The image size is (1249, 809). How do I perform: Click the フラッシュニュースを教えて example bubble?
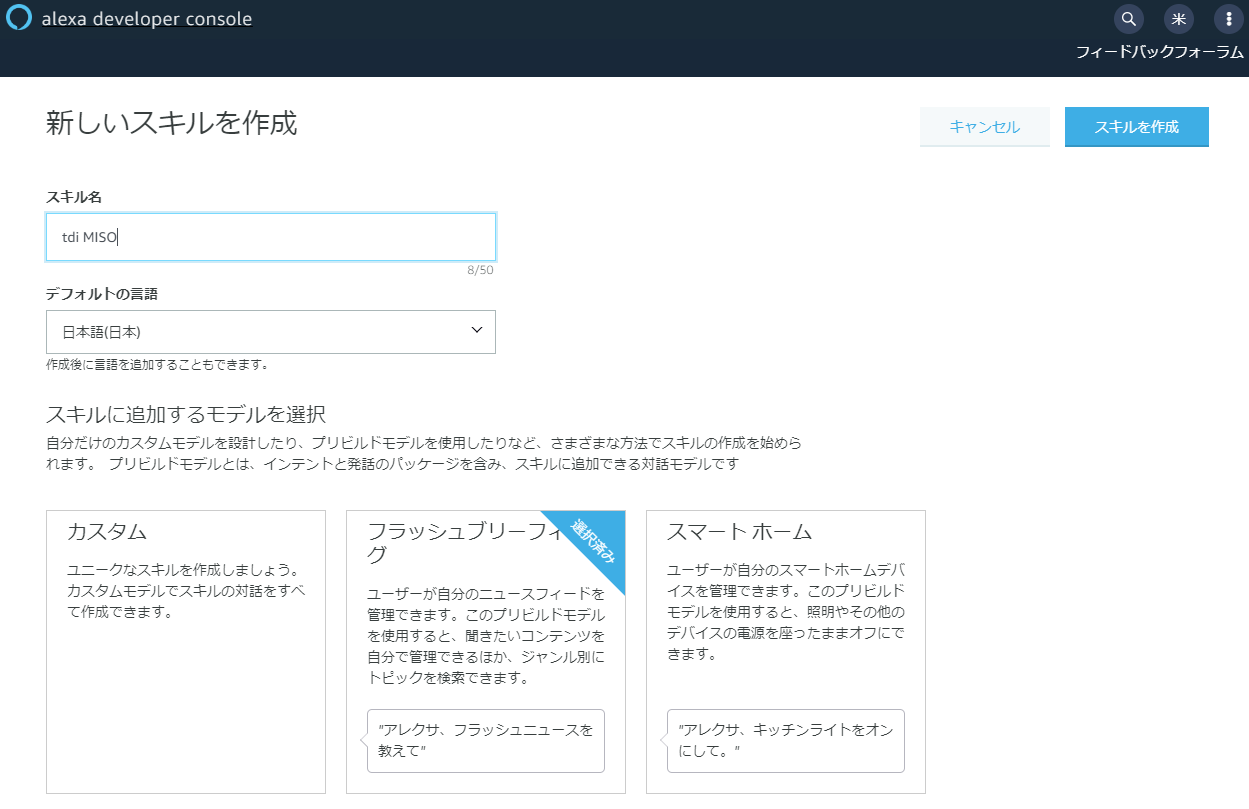click(x=486, y=740)
